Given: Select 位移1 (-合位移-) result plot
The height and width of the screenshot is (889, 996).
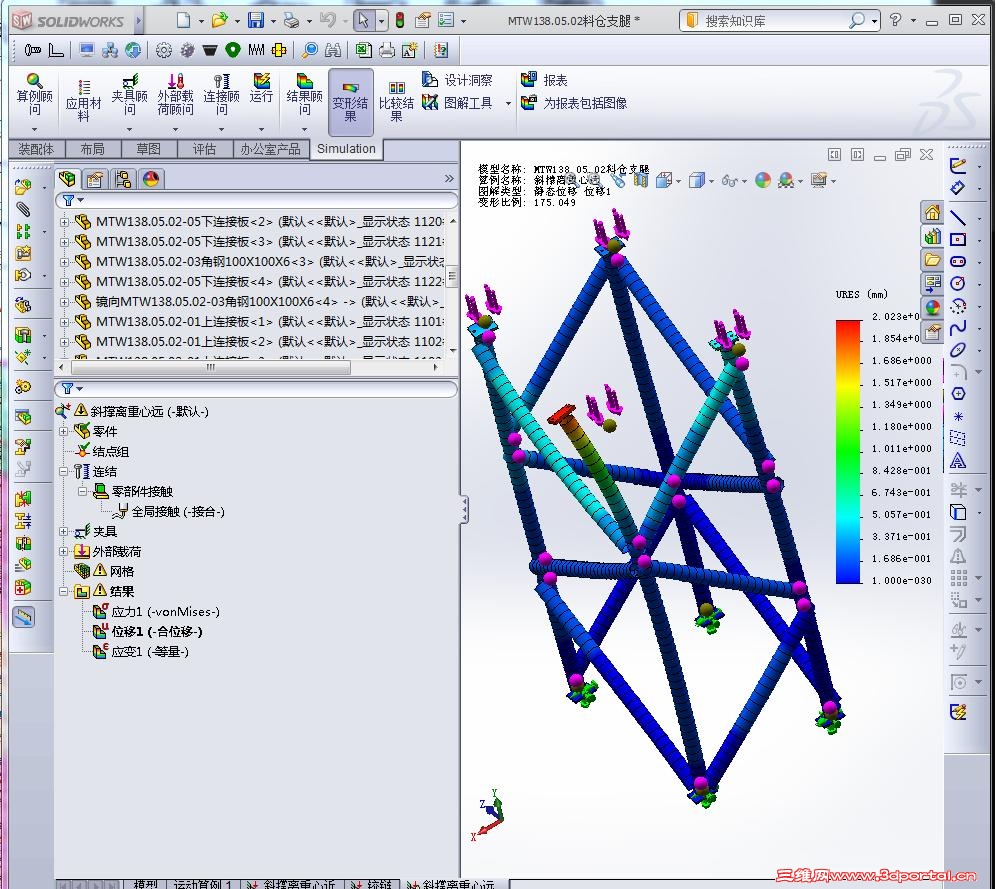Looking at the screenshot, I should (156, 632).
